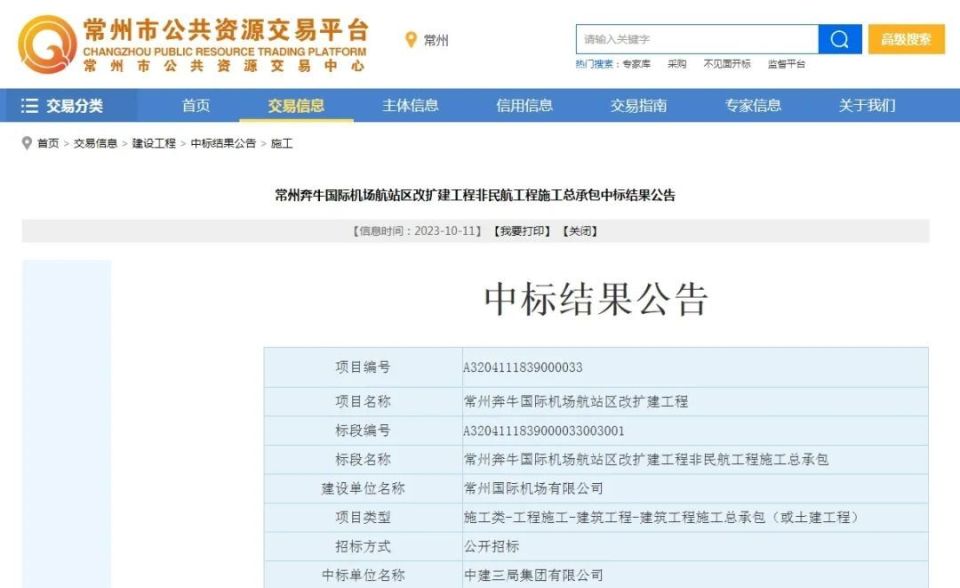Click the blue magnifier search icon
The height and width of the screenshot is (588, 960).
[x=840, y=38]
